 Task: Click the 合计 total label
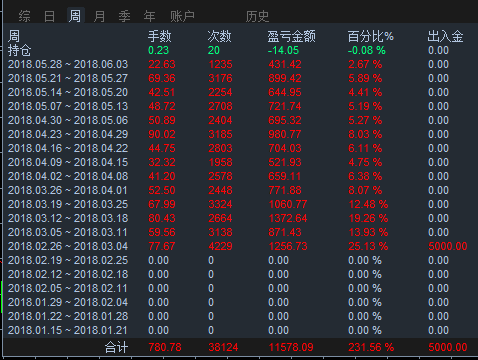(x=116, y=347)
